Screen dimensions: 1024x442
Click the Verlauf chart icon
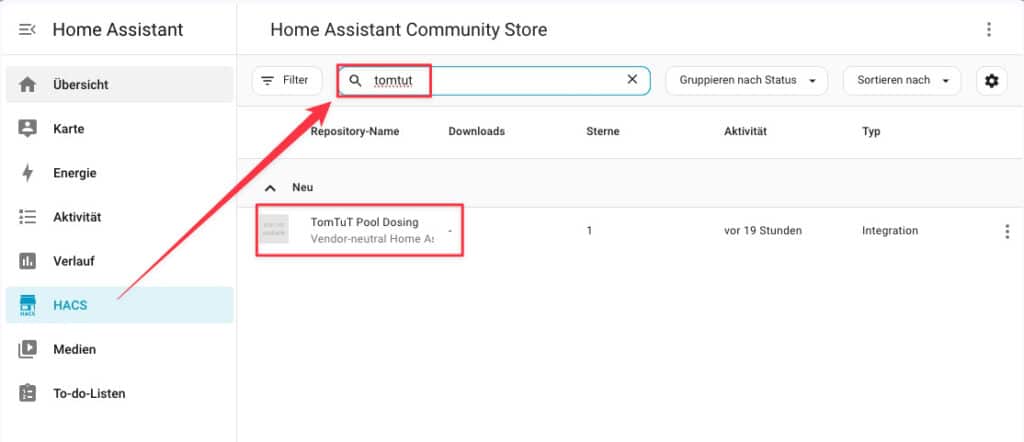tap(28, 261)
